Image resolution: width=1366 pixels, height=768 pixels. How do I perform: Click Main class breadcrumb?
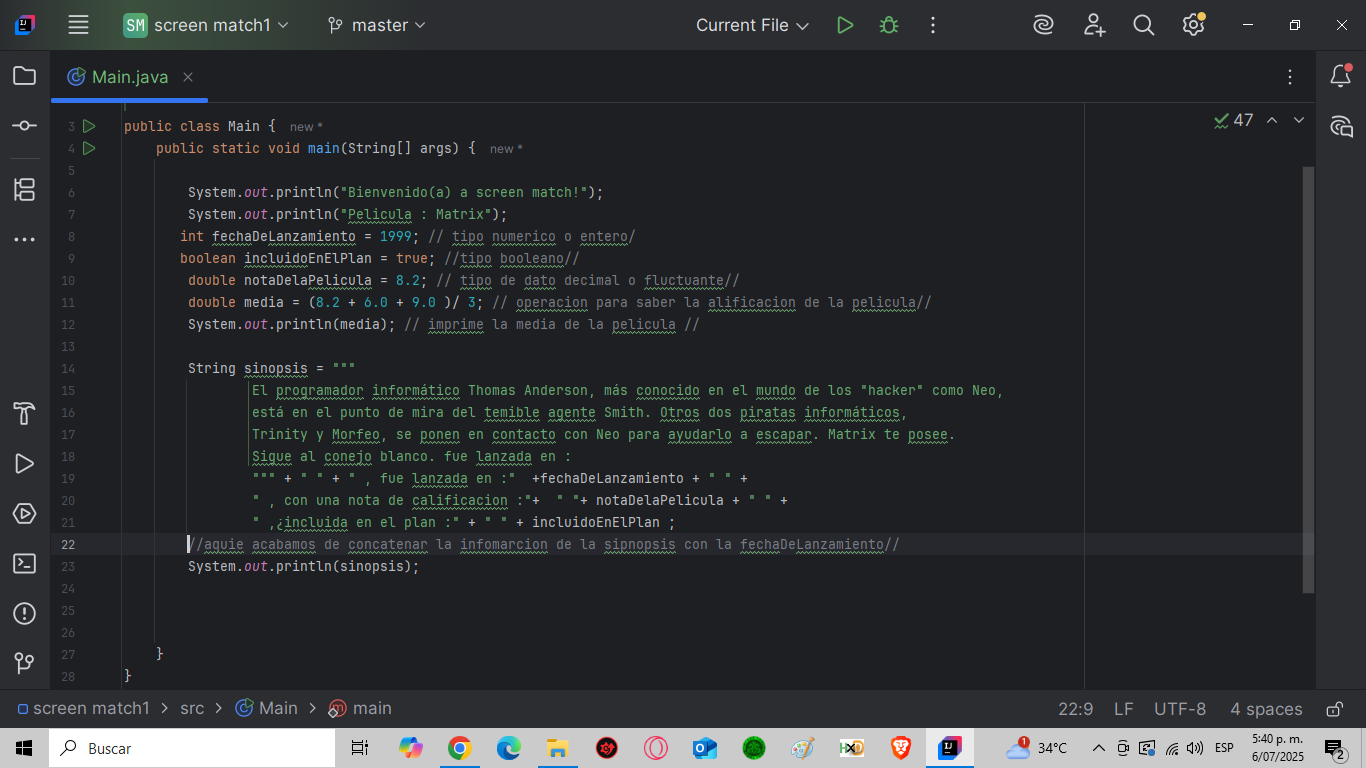[x=266, y=708]
